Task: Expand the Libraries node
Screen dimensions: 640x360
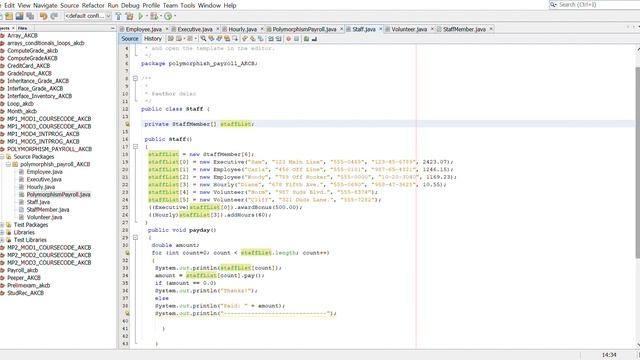Action: (x=2, y=233)
